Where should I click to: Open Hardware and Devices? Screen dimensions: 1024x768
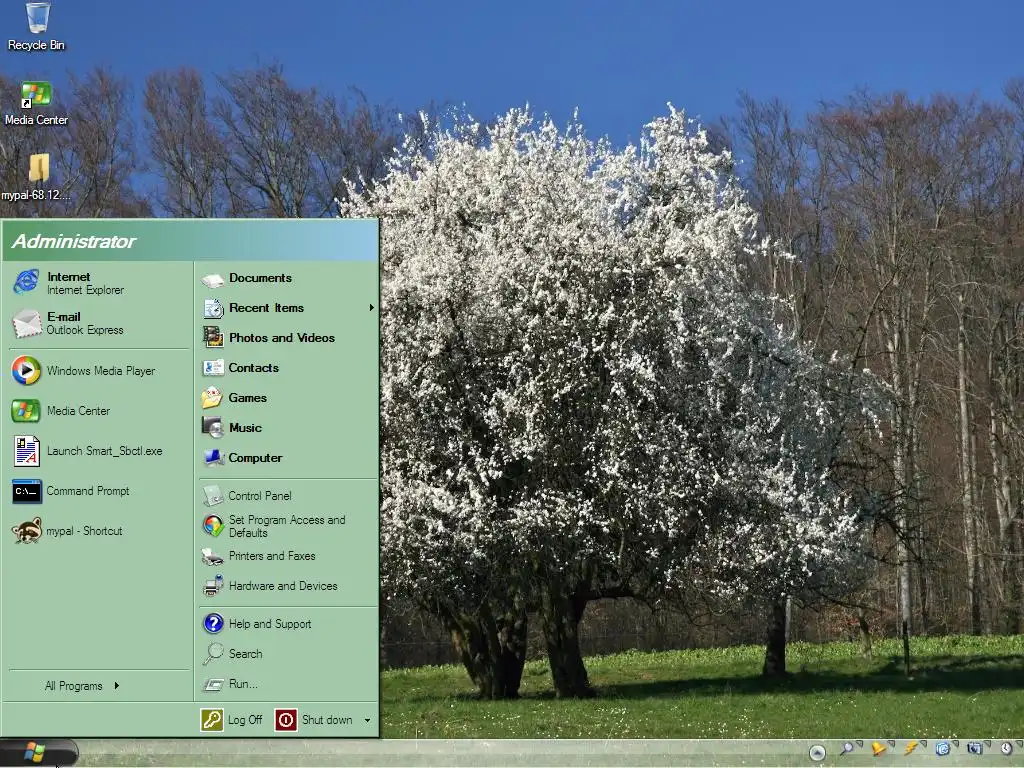point(288,586)
